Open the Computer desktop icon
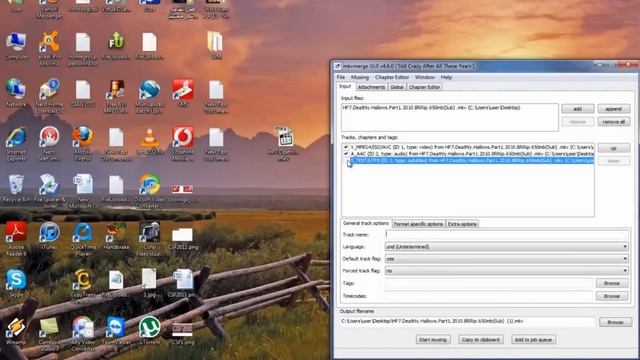This screenshot has width=640, height=360. tap(16, 47)
